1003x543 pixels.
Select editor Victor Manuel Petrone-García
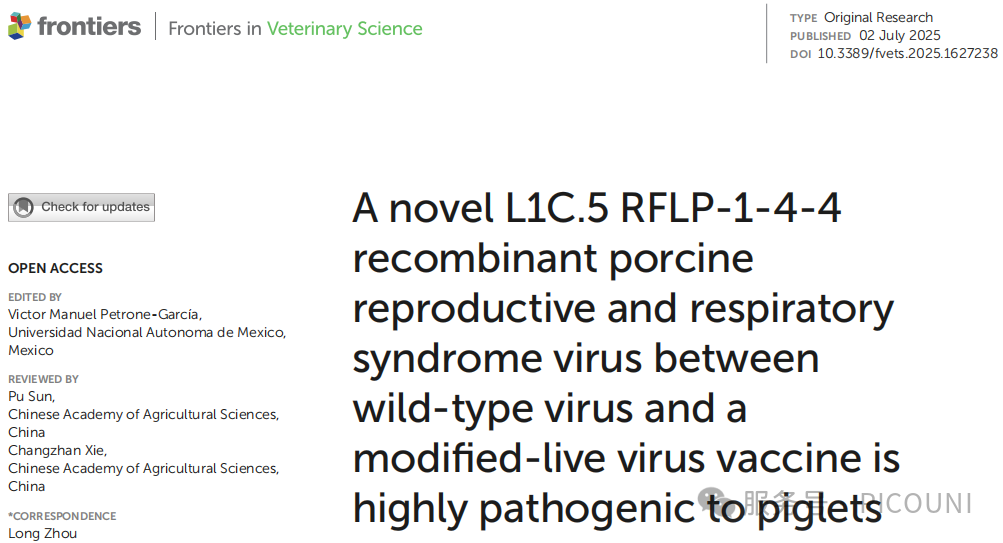105,314
